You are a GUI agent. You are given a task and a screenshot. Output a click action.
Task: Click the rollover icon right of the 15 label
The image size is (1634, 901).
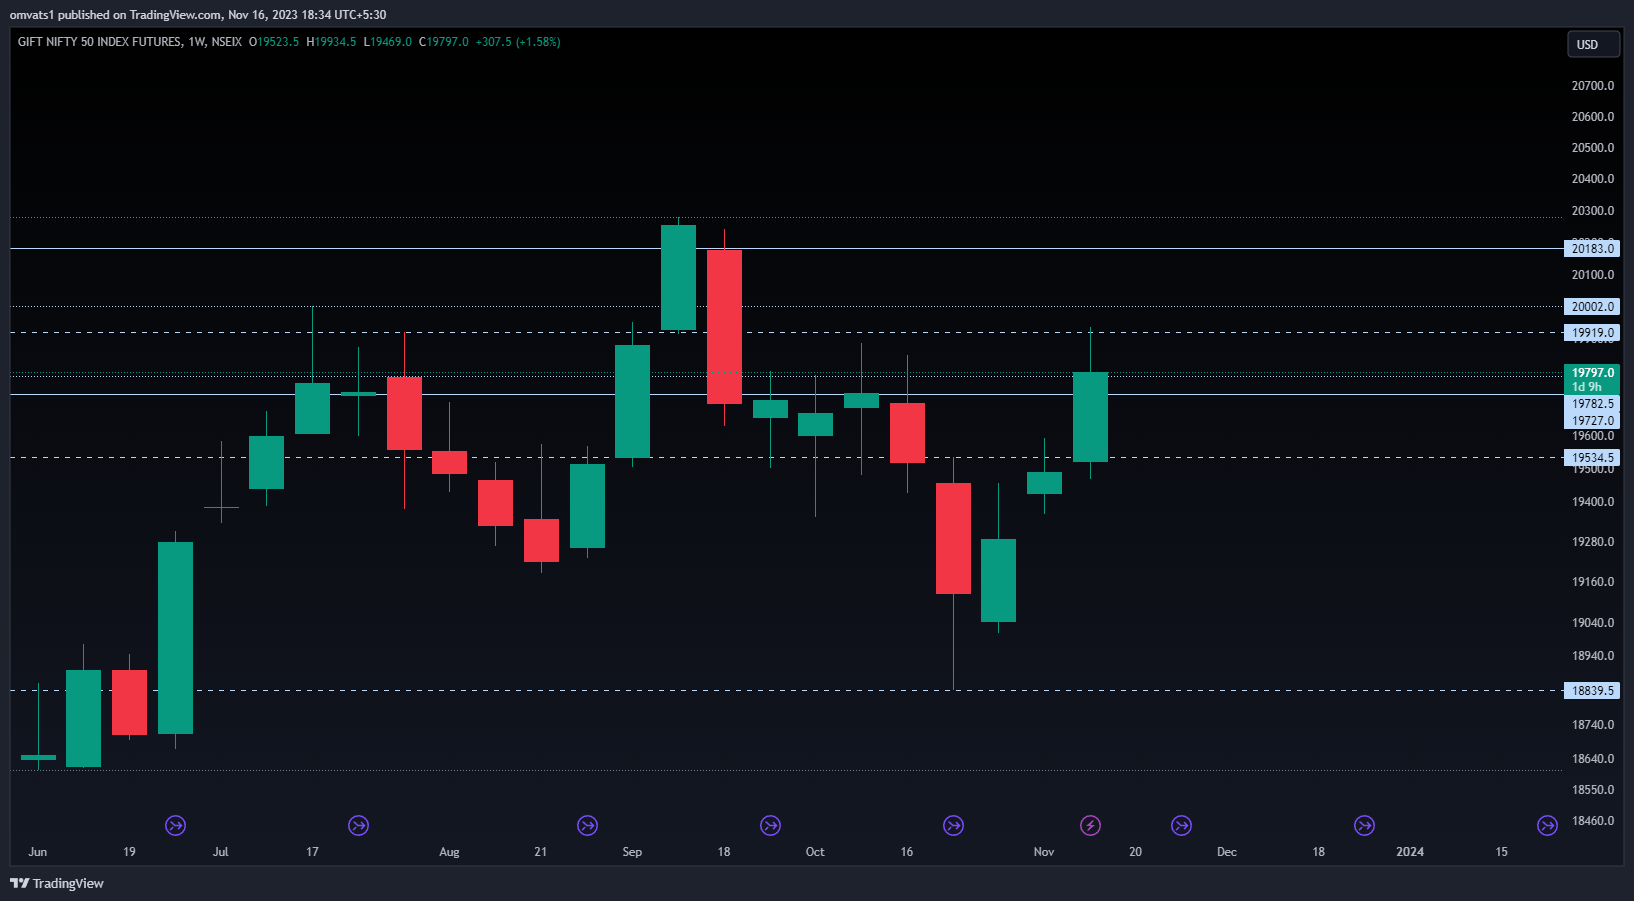pos(1547,825)
